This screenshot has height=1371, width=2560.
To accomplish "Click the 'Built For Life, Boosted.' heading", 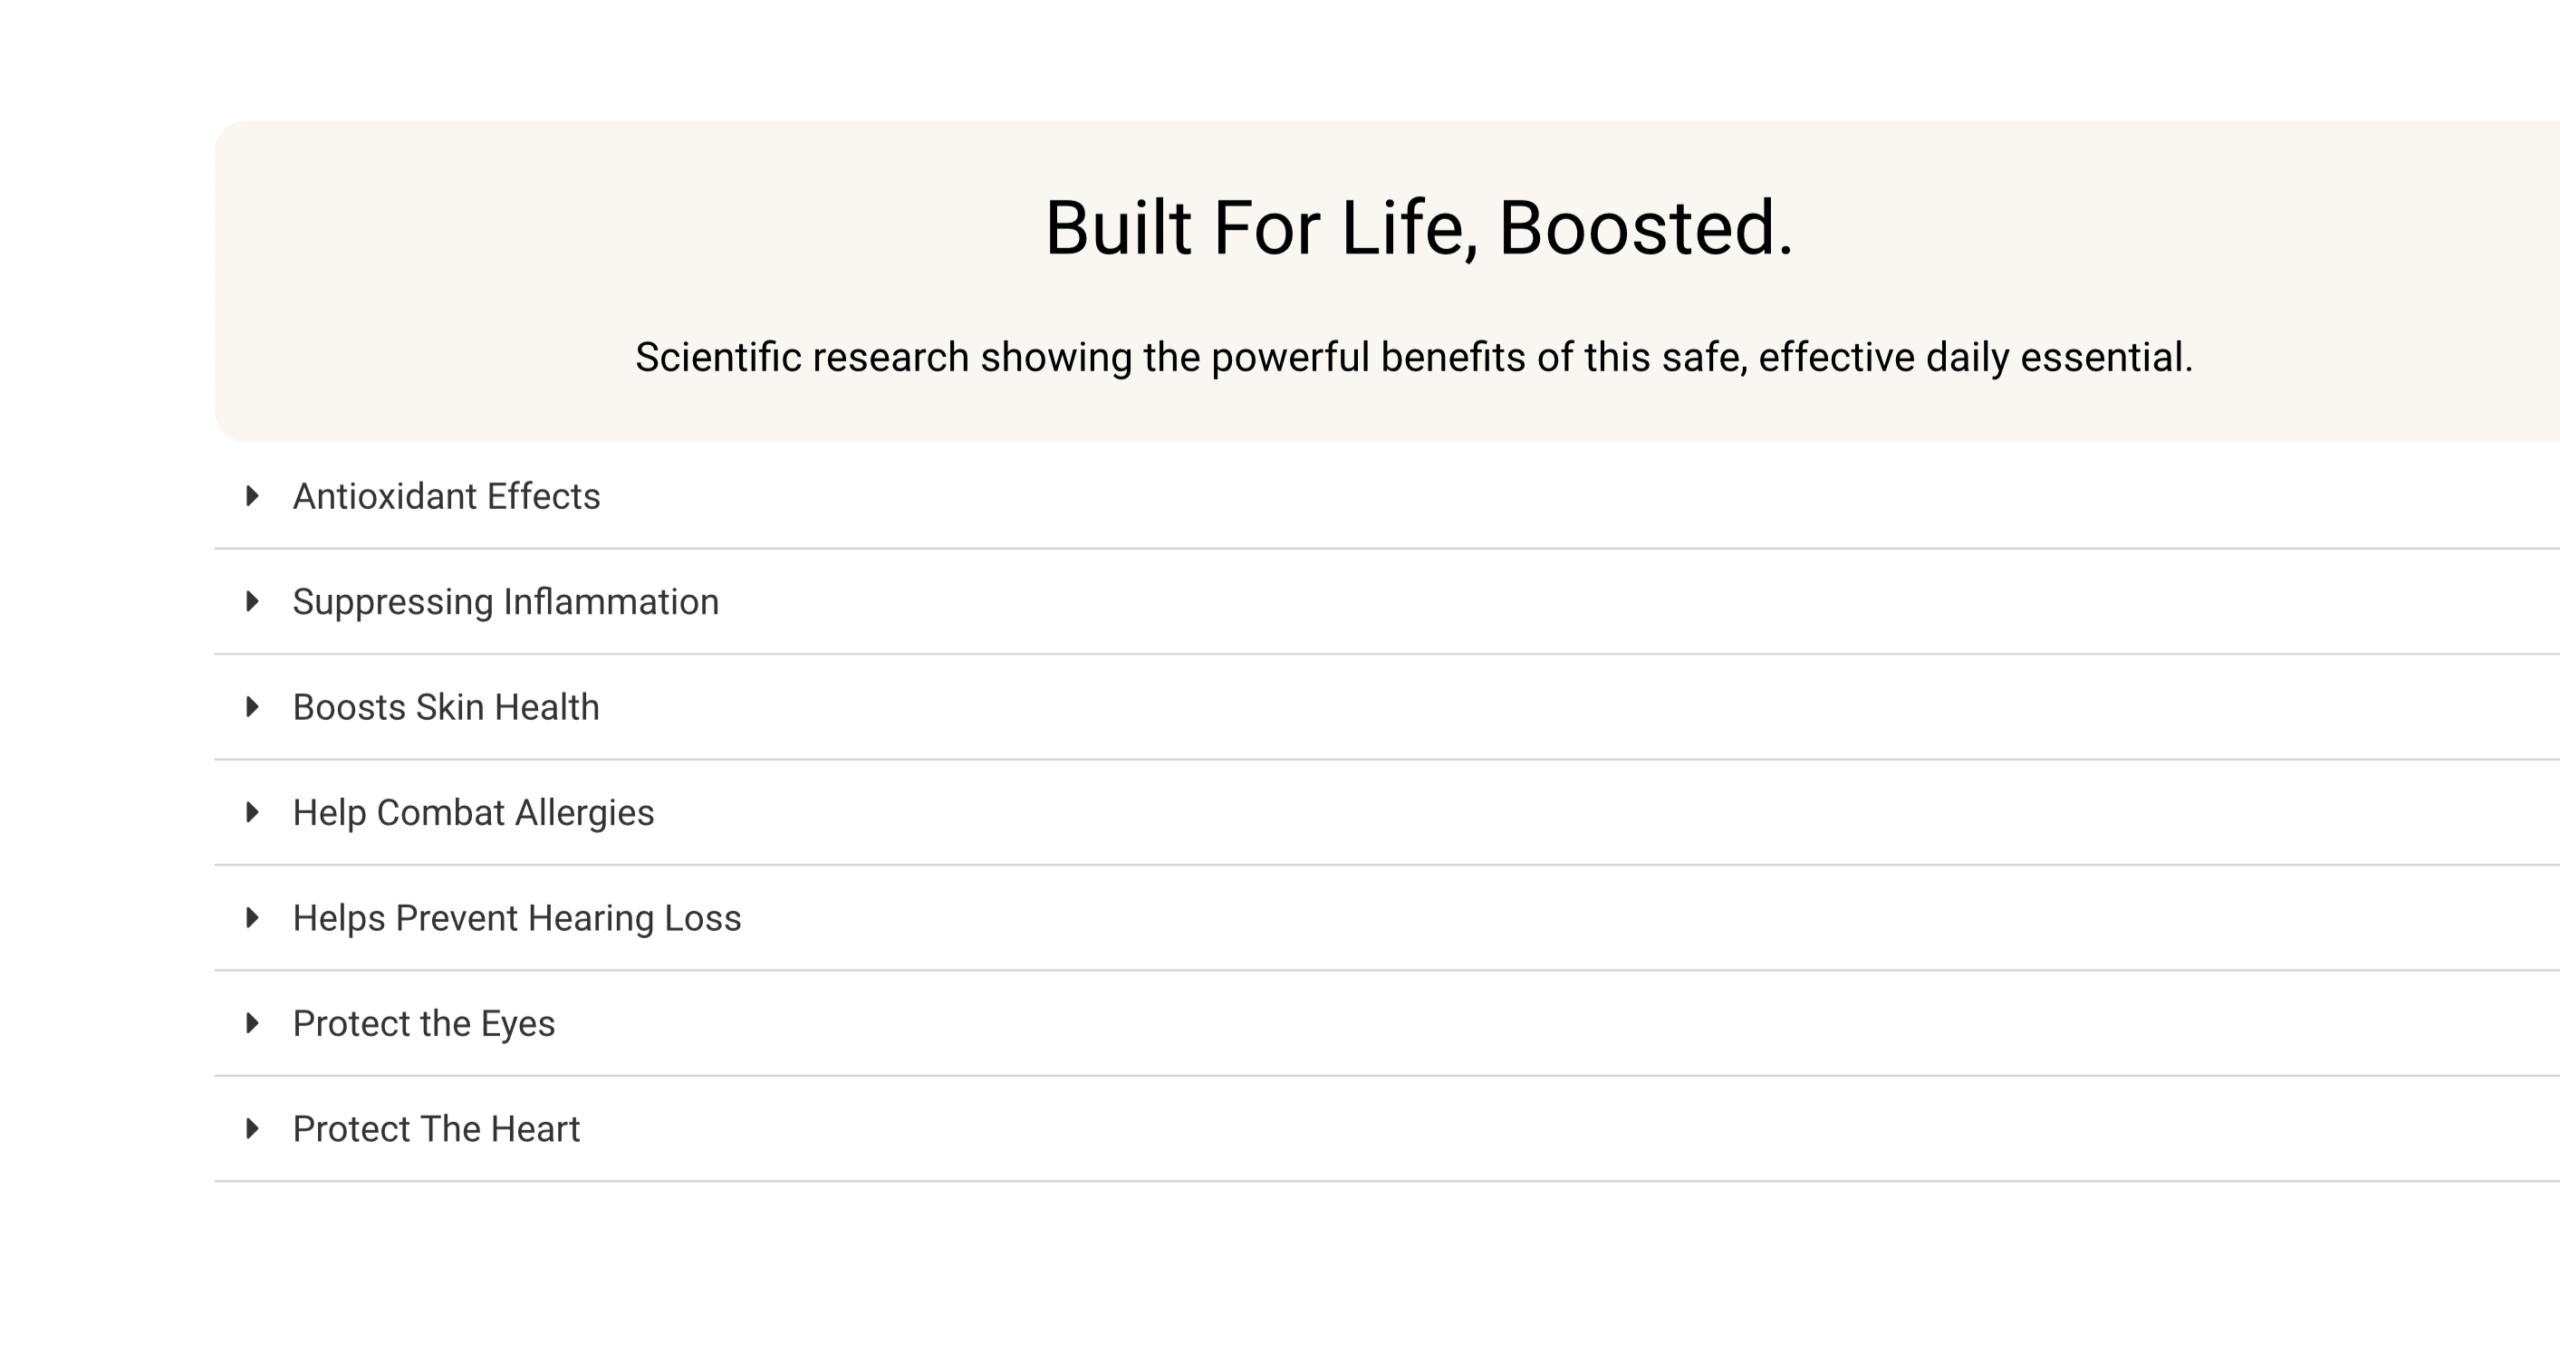I will coord(1418,228).
